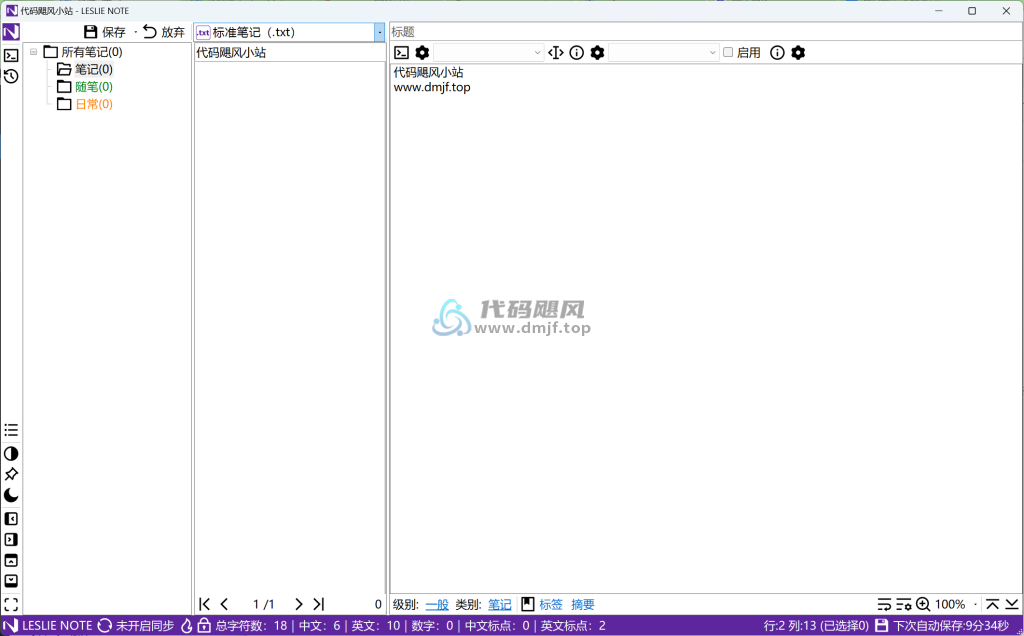Toggle the pin window icon in sidebar
1024x636 pixels.
[11, 475]
